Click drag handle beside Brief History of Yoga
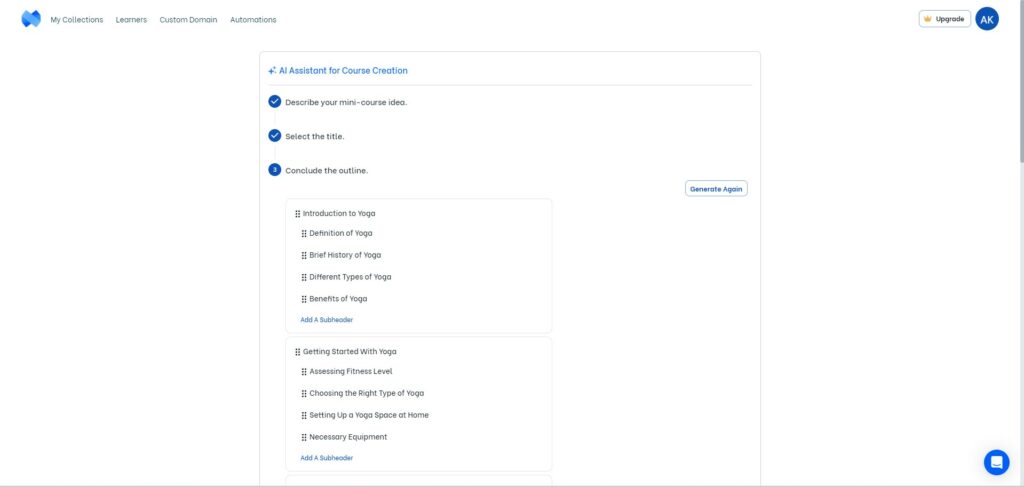1024x487 pixels. [x=304, y=255]
